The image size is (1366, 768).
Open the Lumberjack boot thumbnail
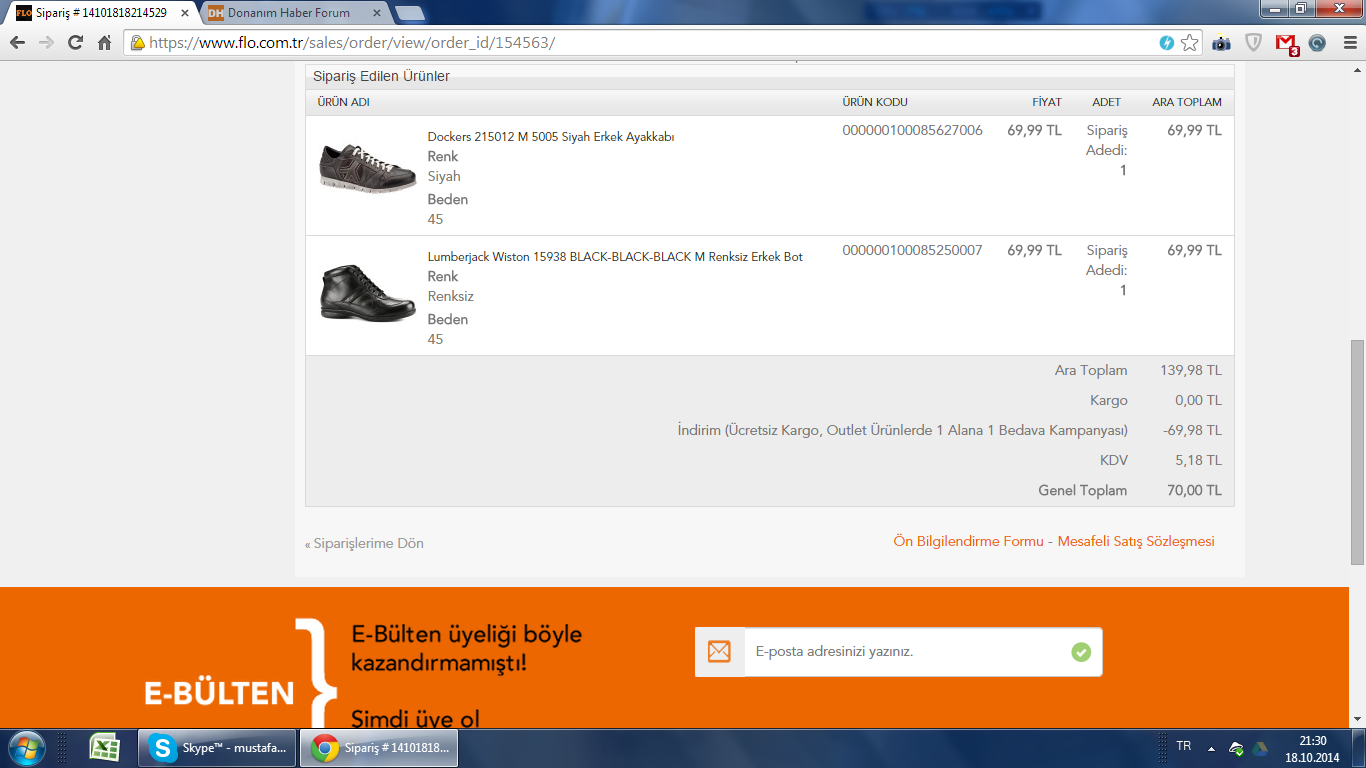click(x=367, y=292)
